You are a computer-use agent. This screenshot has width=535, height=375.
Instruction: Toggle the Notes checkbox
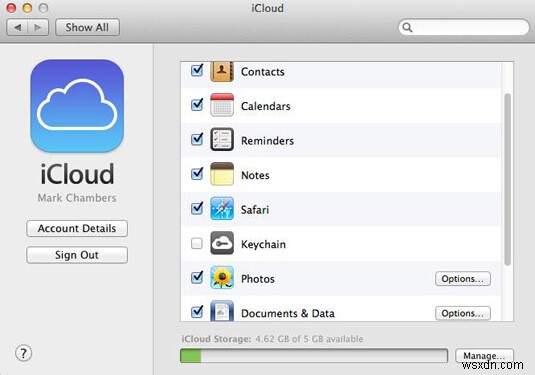click(197, 173)
